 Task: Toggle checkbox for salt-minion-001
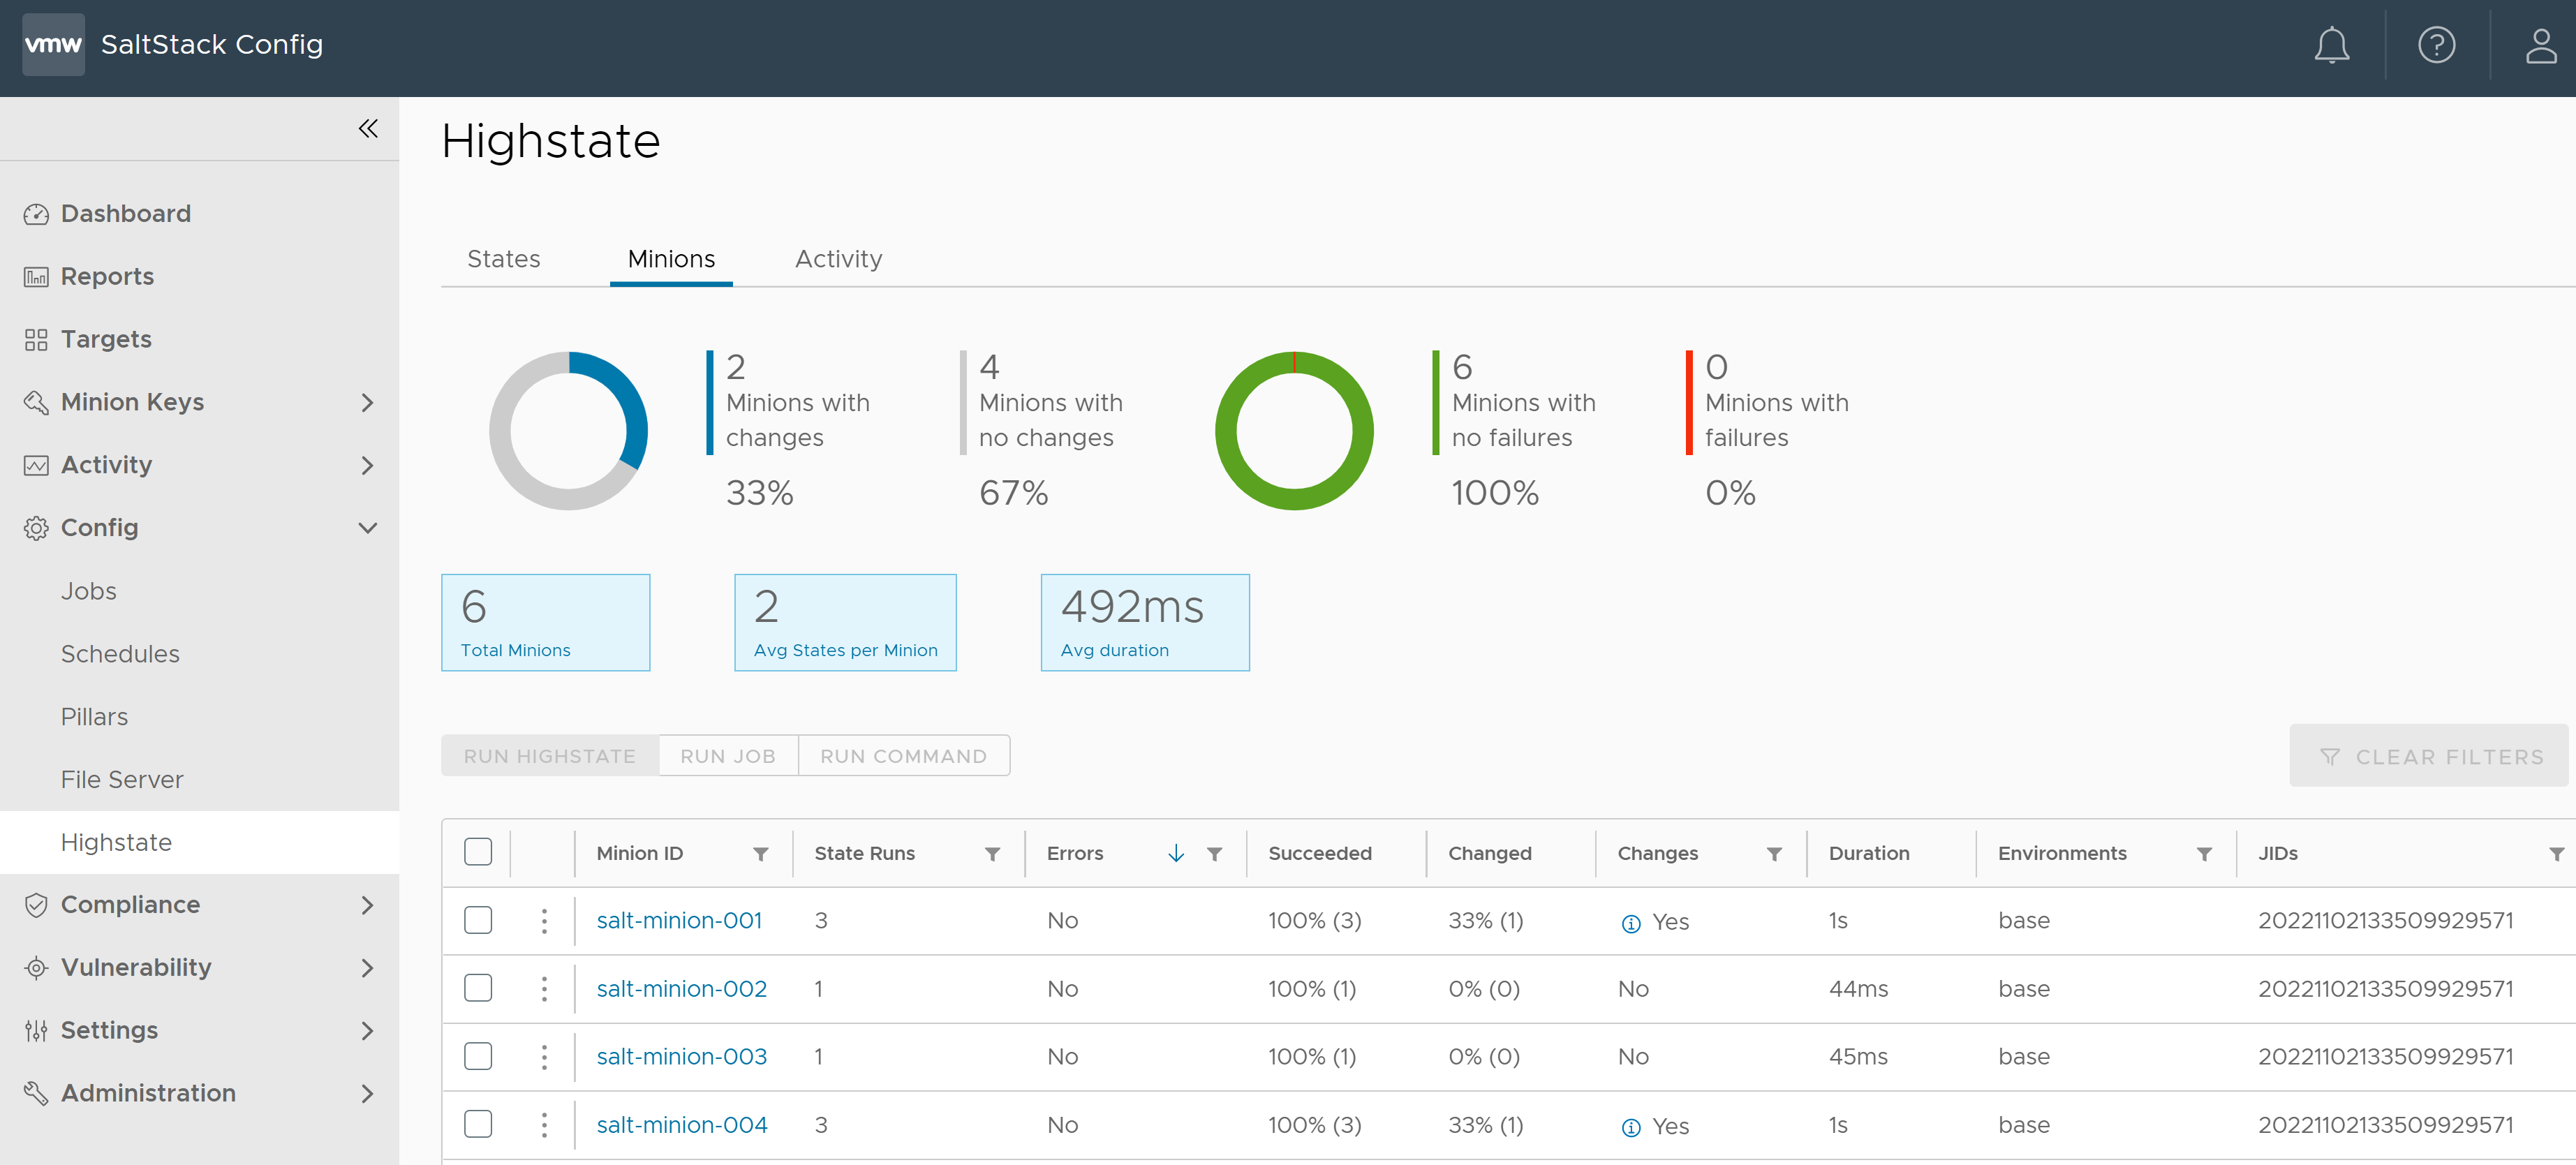(x=478, y=920)
